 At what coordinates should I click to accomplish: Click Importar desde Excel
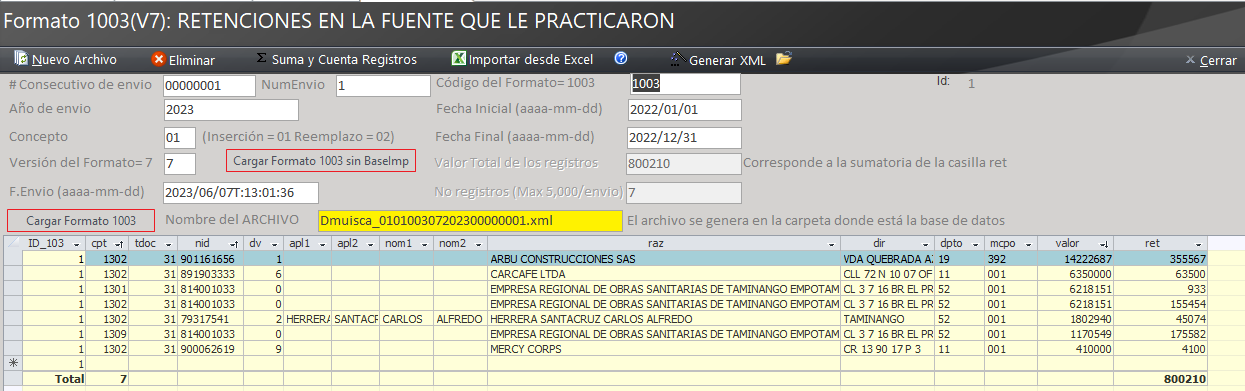click(x=531, y=59)
